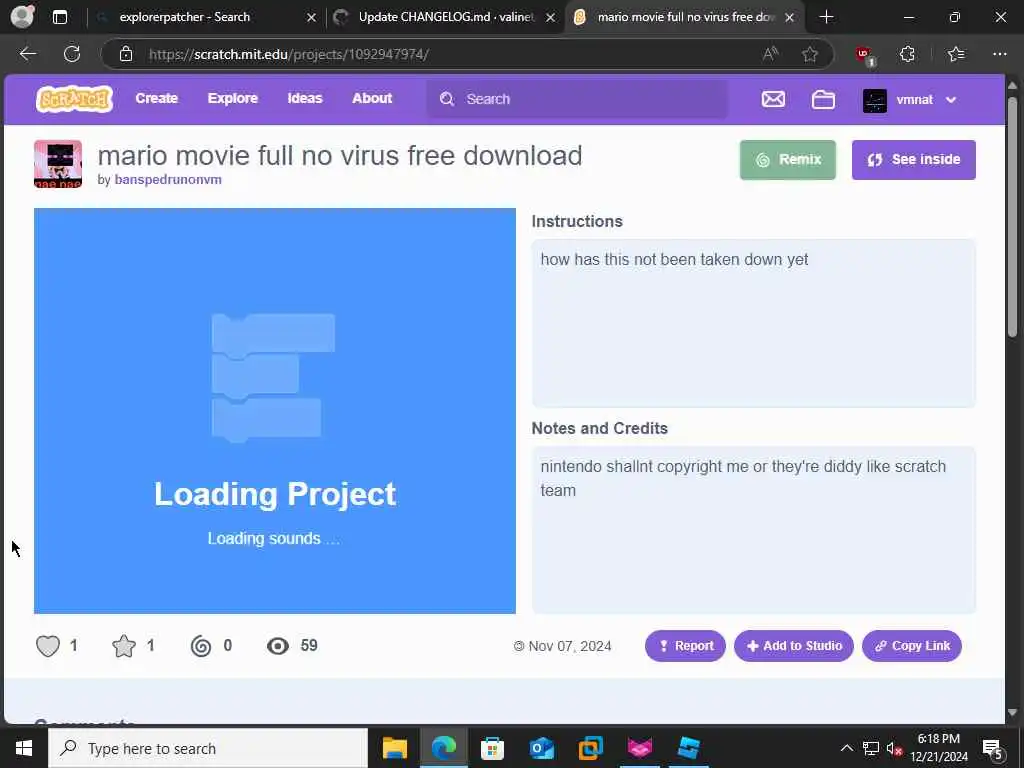Click the vmnat profile avatar

[874, 100]
